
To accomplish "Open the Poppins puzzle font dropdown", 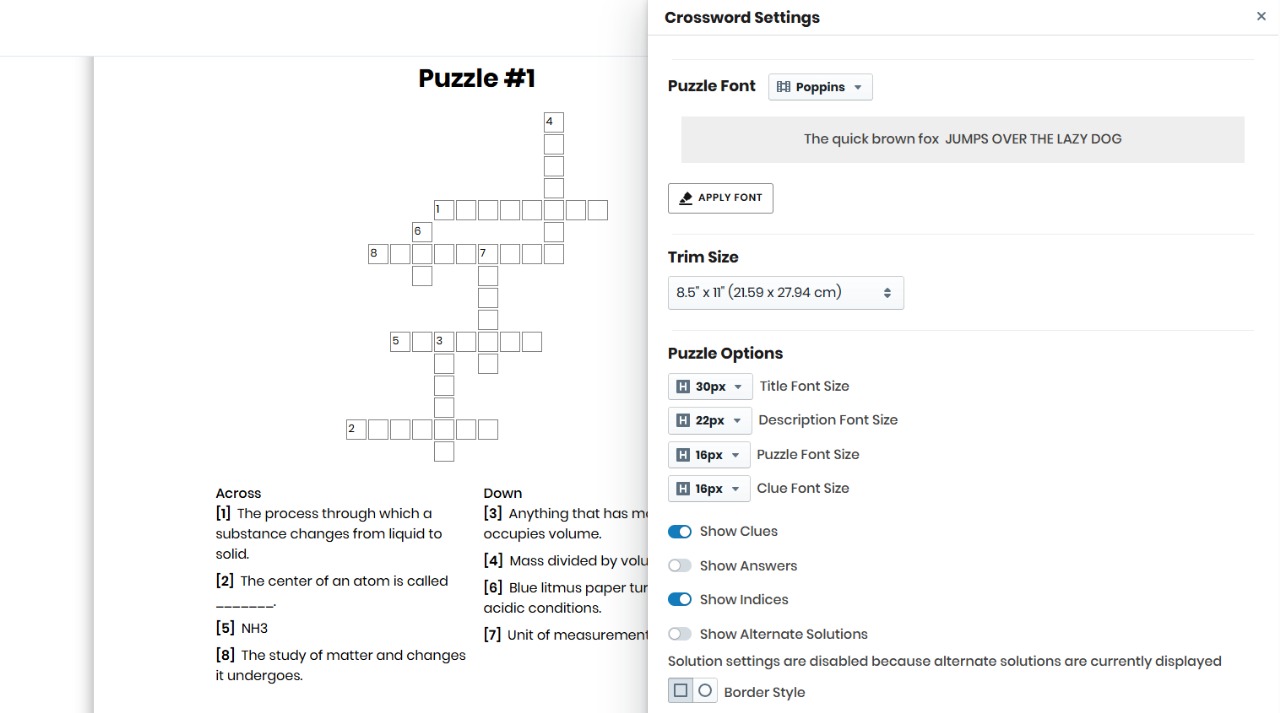I will coord(820,87).
